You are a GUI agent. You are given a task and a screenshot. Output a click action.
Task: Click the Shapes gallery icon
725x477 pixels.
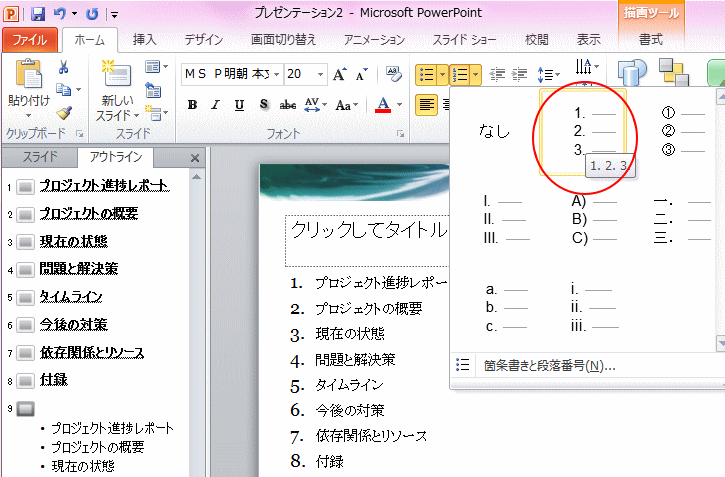[632, 72]
